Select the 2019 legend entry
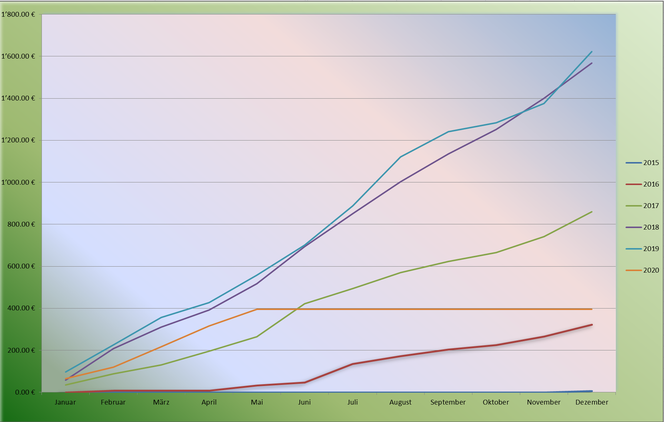The image size is (664, 422). (x=642, y=249)
